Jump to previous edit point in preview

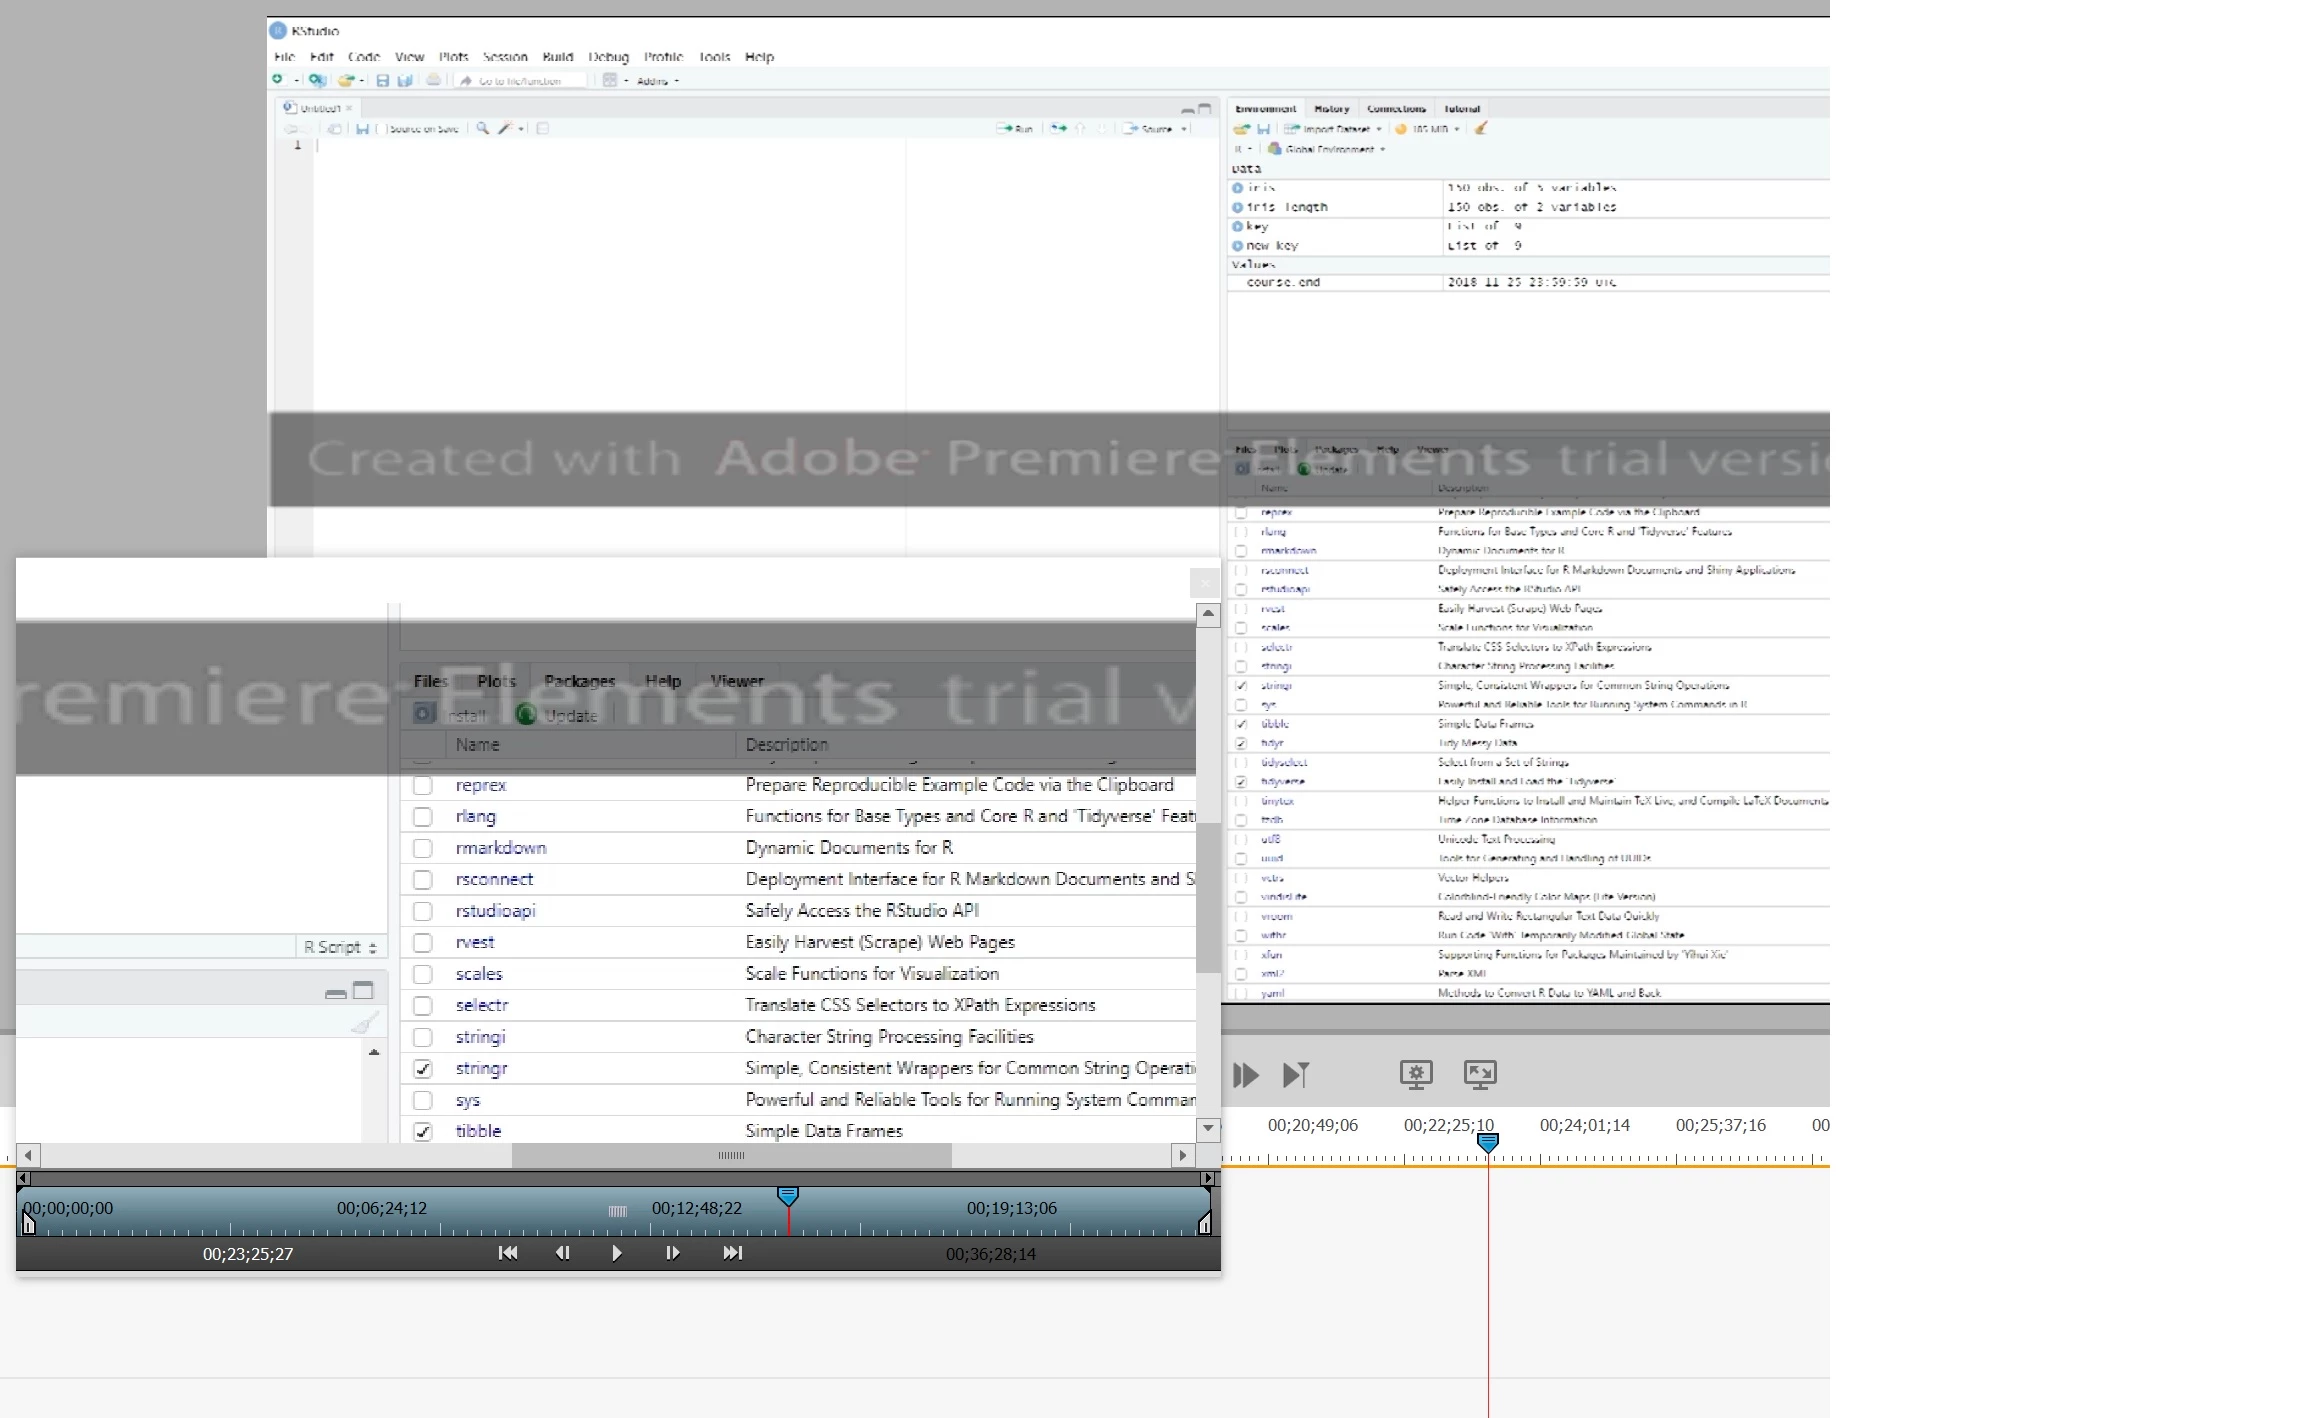[508, 1253]
